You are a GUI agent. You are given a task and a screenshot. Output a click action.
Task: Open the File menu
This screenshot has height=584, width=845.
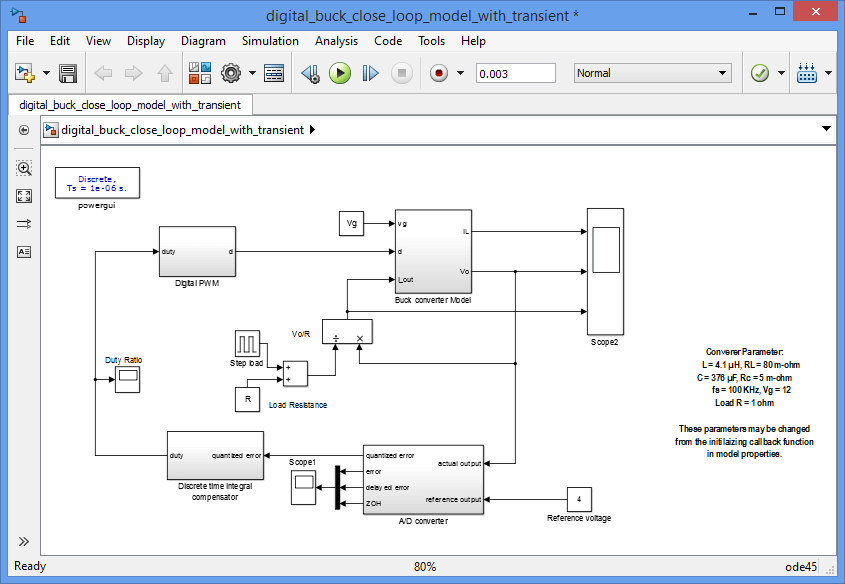(25, 41)
